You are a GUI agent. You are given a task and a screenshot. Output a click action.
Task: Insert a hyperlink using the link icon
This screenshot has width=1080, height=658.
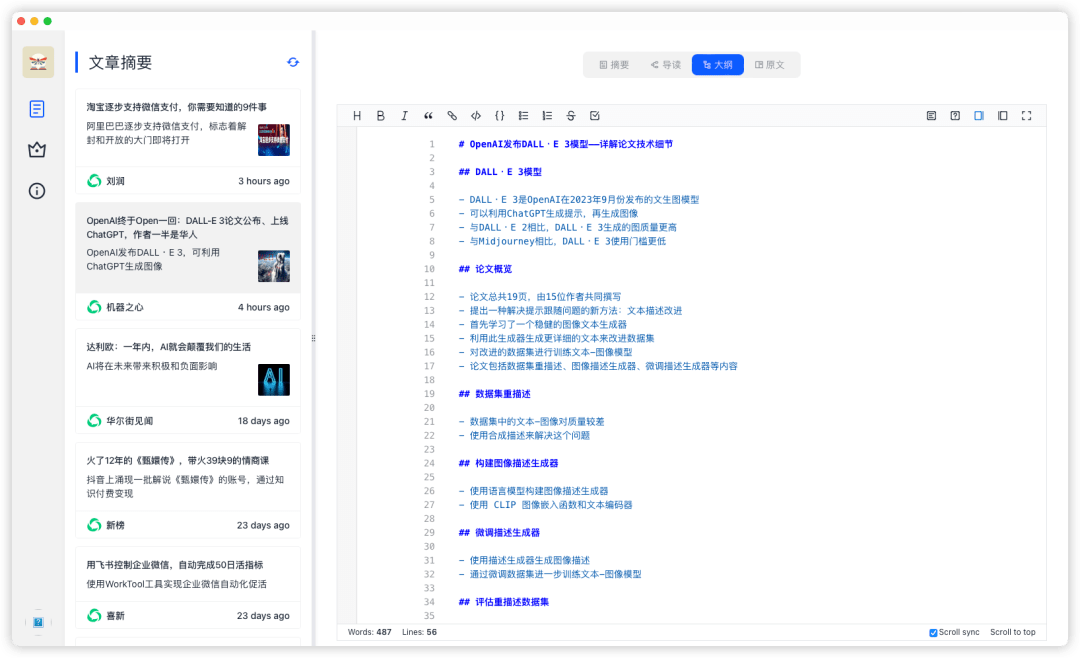[452, 116]
